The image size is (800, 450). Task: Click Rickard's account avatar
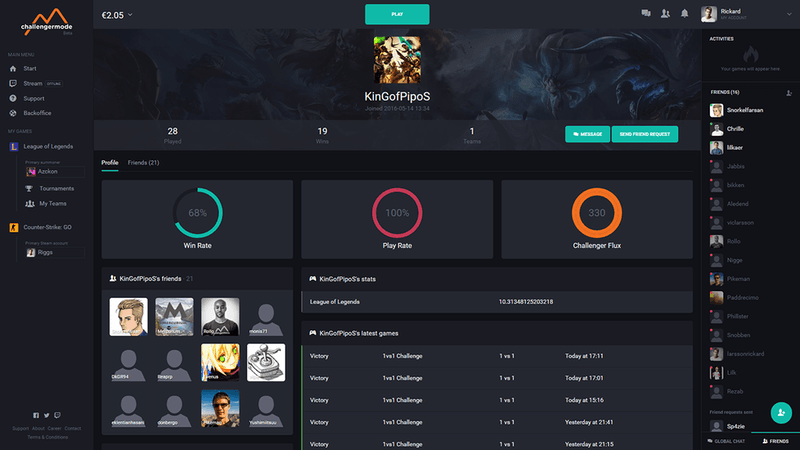(x=709, y=14)
